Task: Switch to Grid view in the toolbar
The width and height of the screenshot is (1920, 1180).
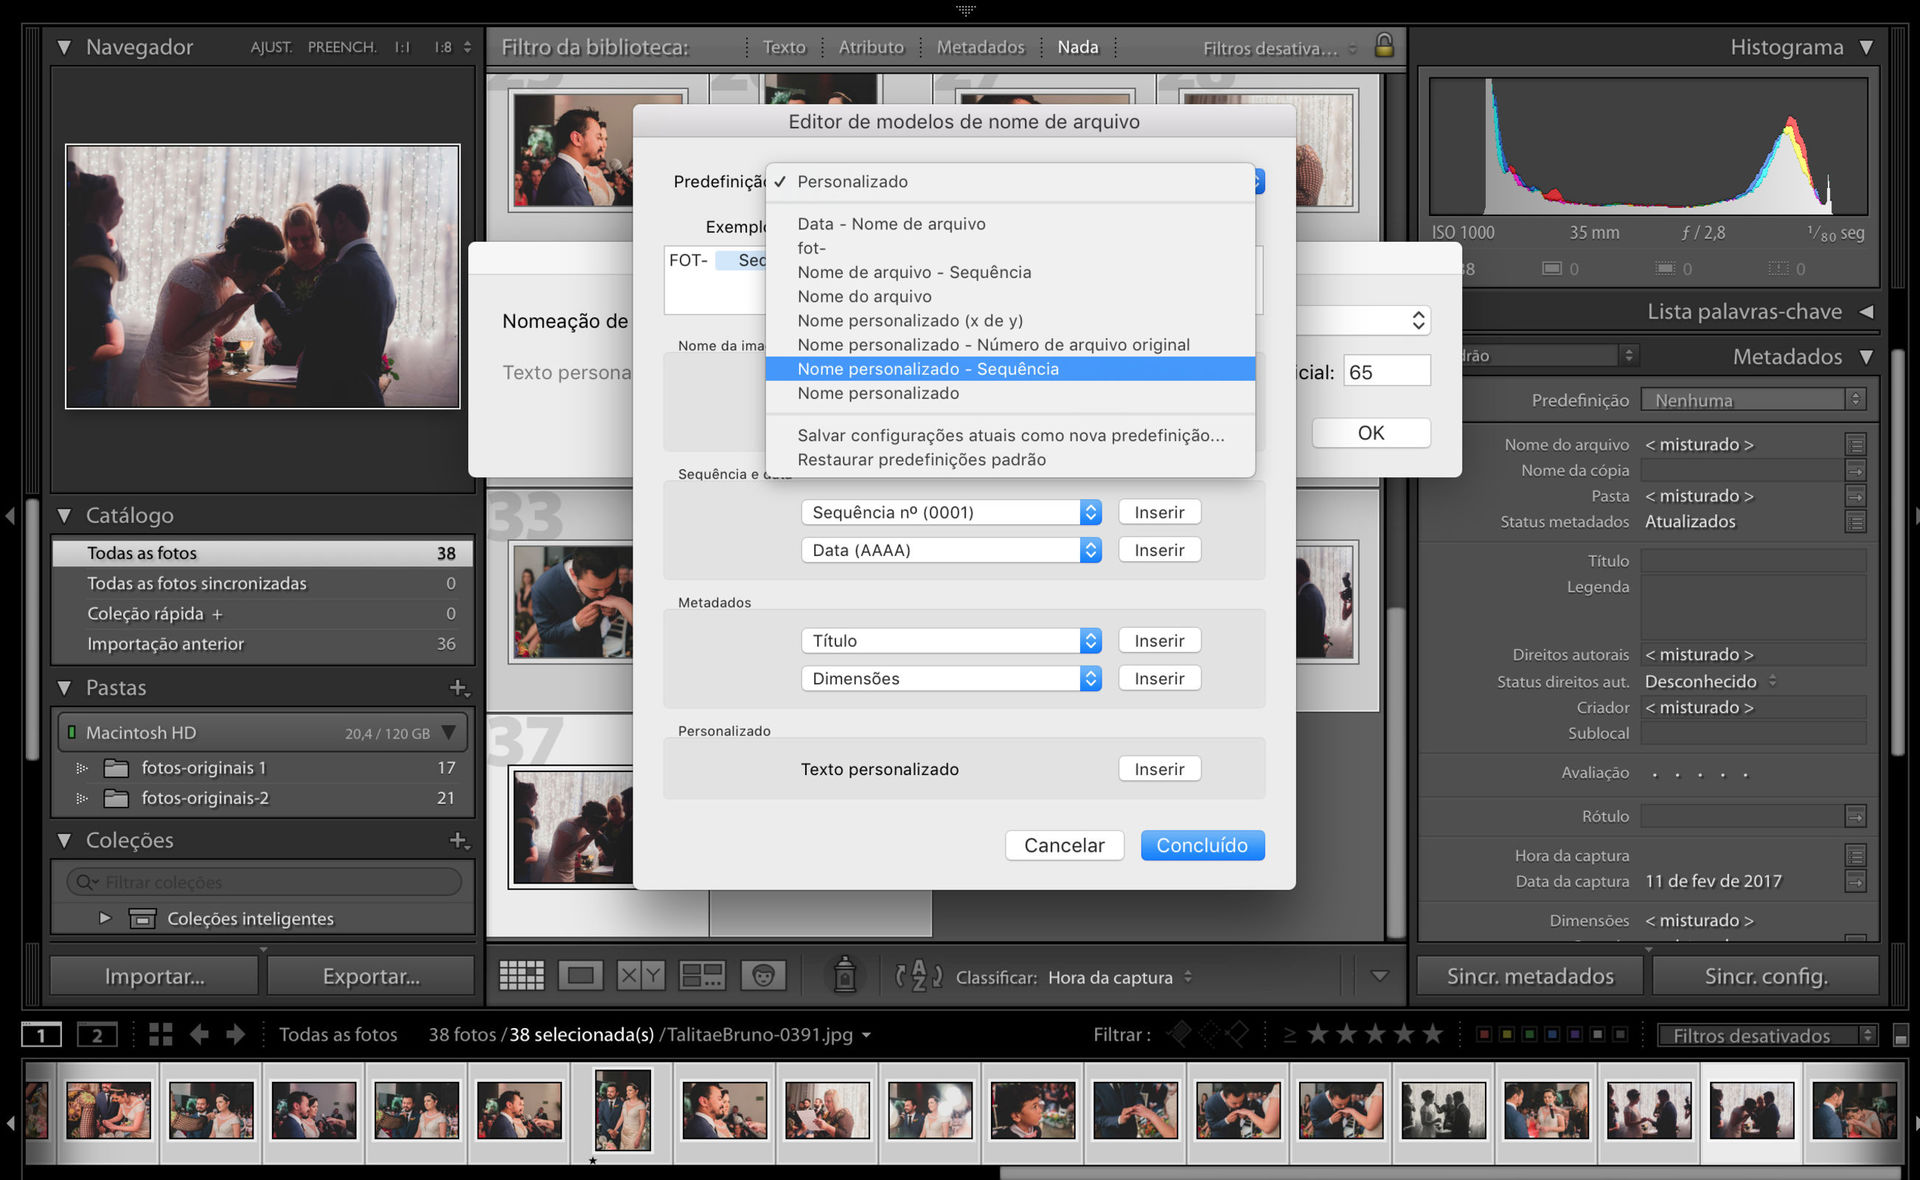Action: coord(521,976)
